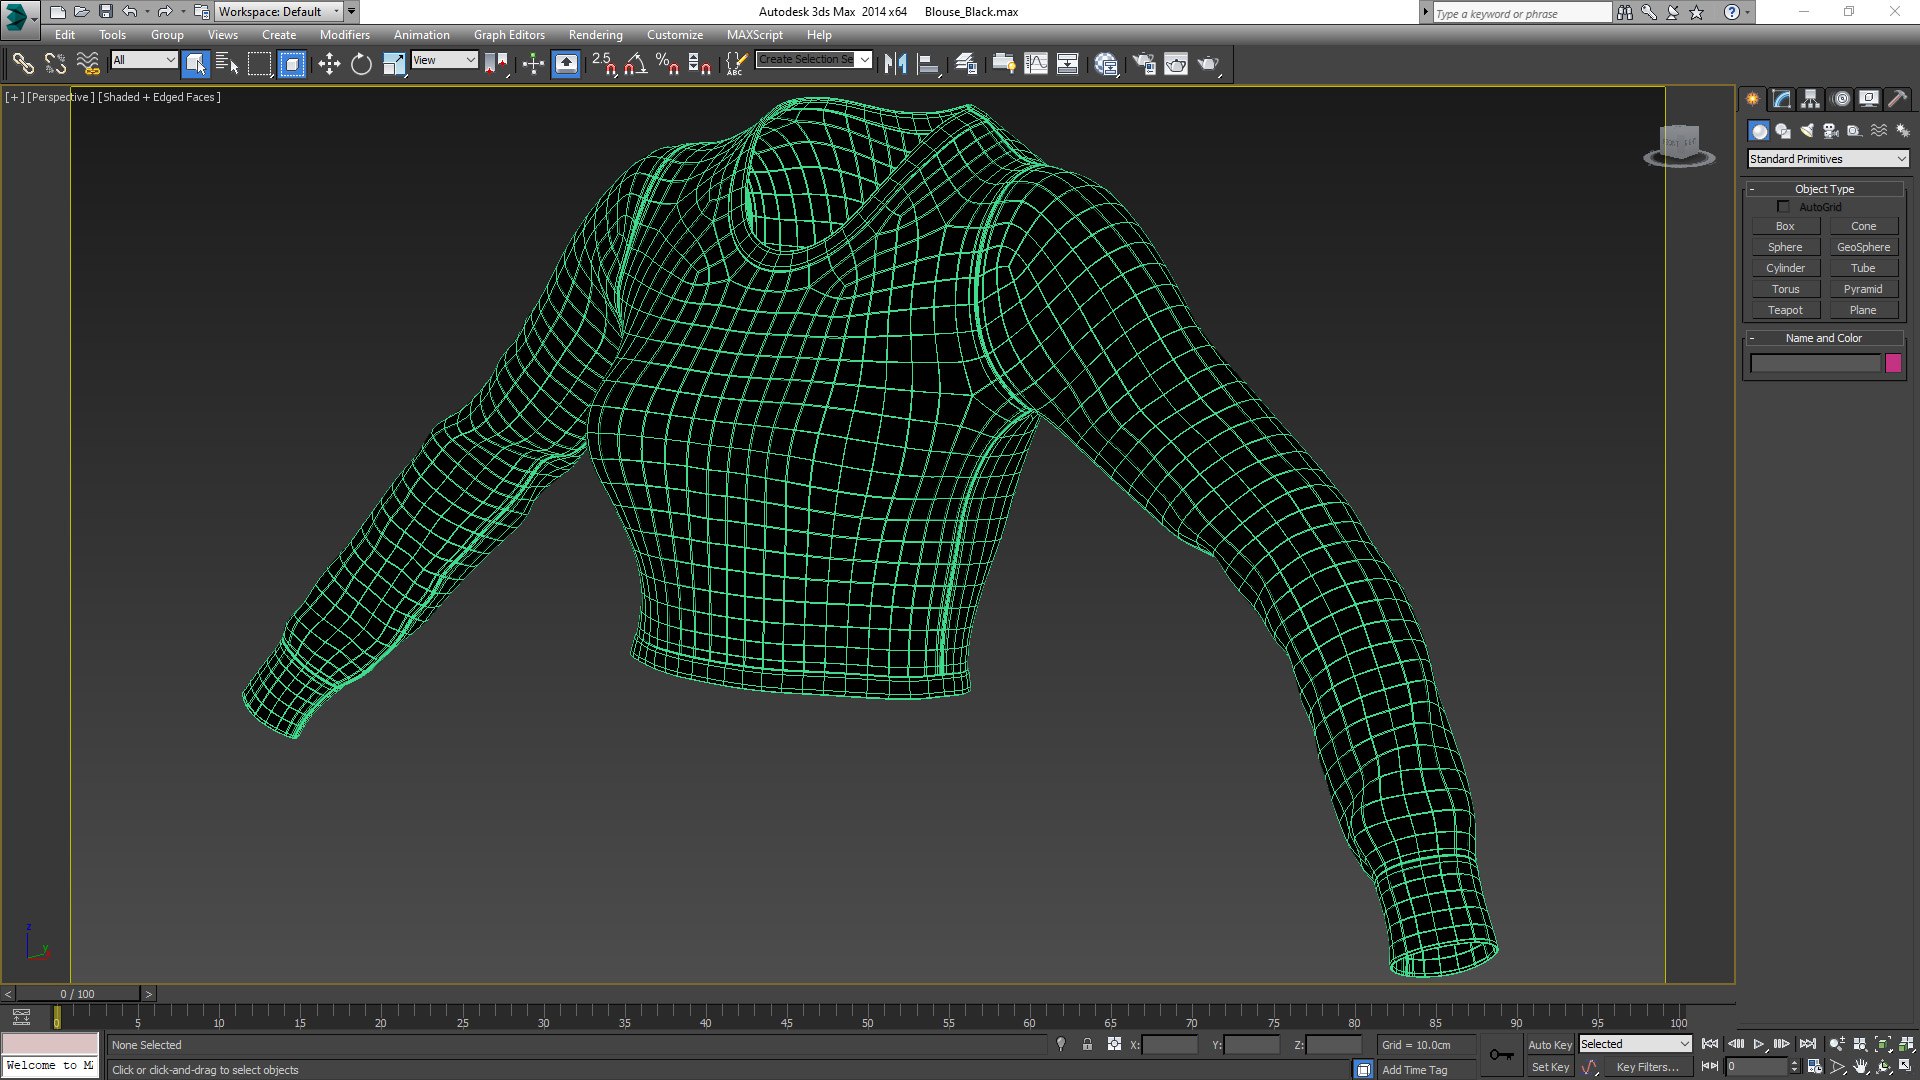Screen dimensions: 1920x1080
Task: Click the Unlink Selection icon
Action: point(55,64)
